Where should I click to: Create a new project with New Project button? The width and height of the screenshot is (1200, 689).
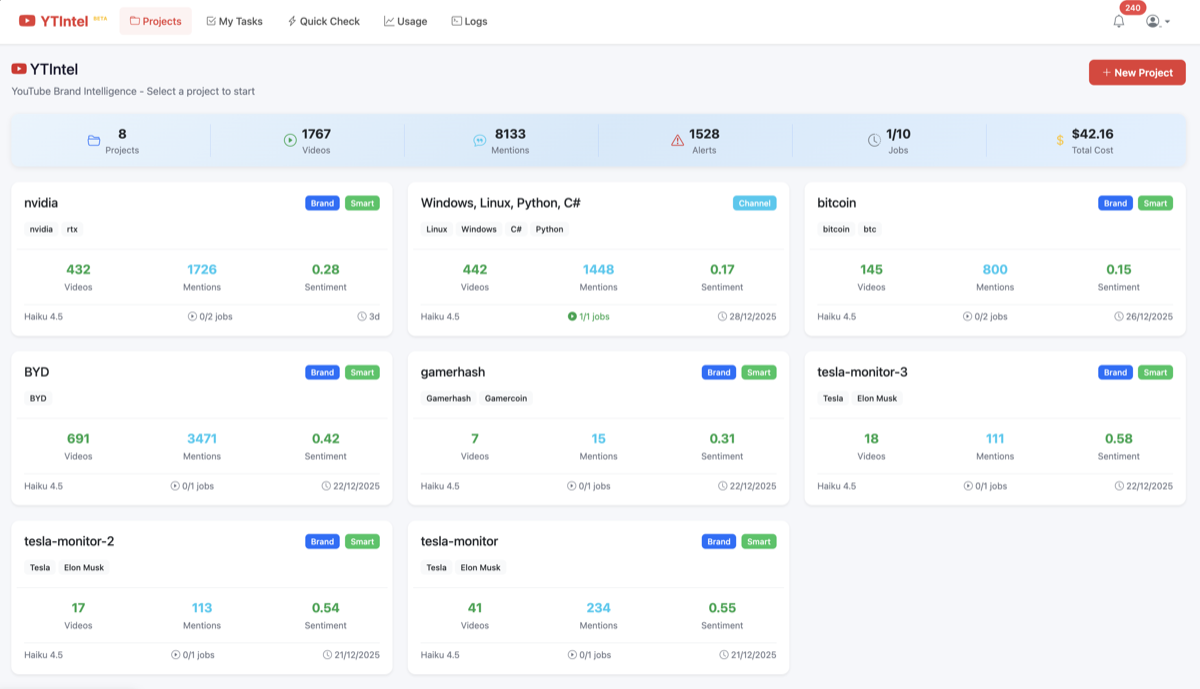pos(1137,72)
